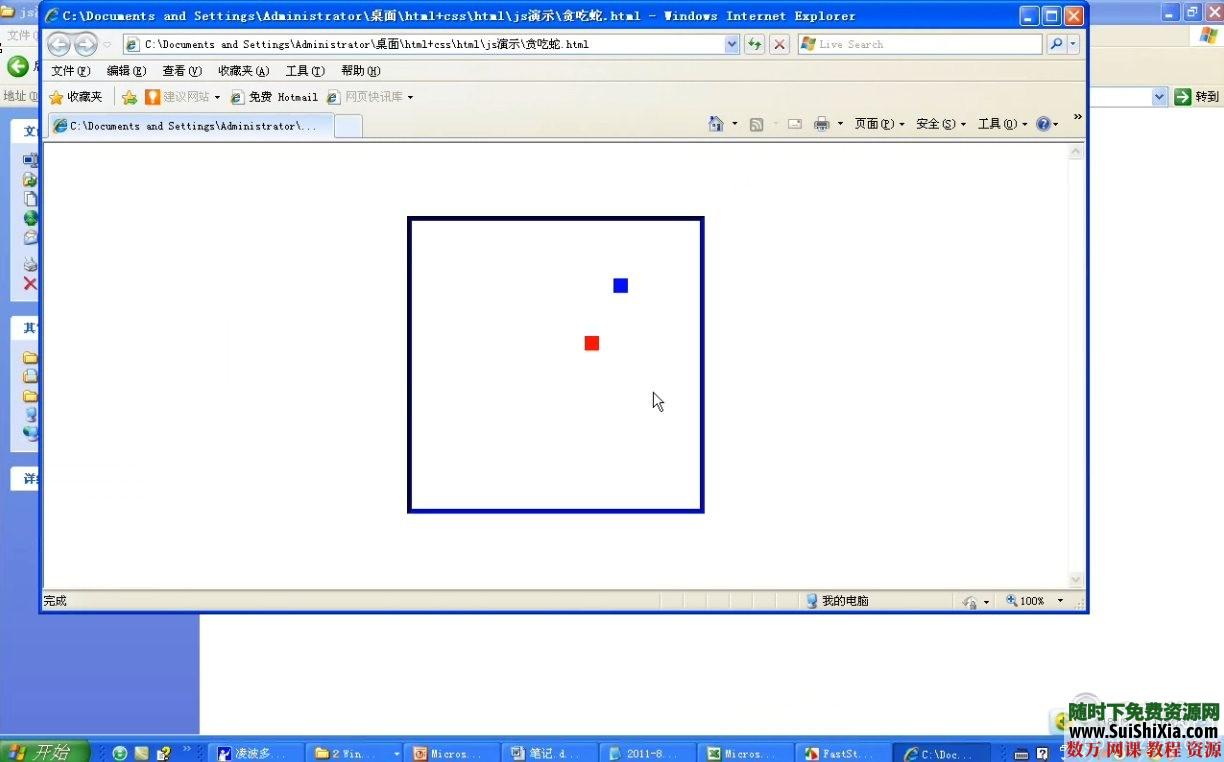1224x762 pixels.
Task: Open the 免费 Hotmail link
Action: [x=274, y=97]
